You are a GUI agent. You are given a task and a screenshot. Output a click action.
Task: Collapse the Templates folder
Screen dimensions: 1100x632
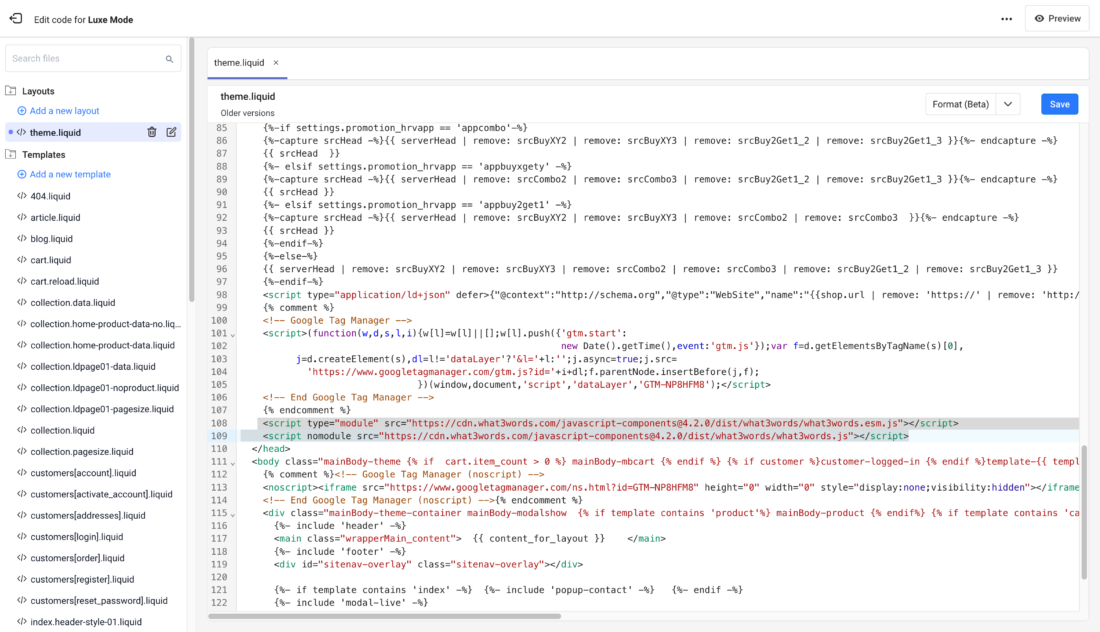11,154
